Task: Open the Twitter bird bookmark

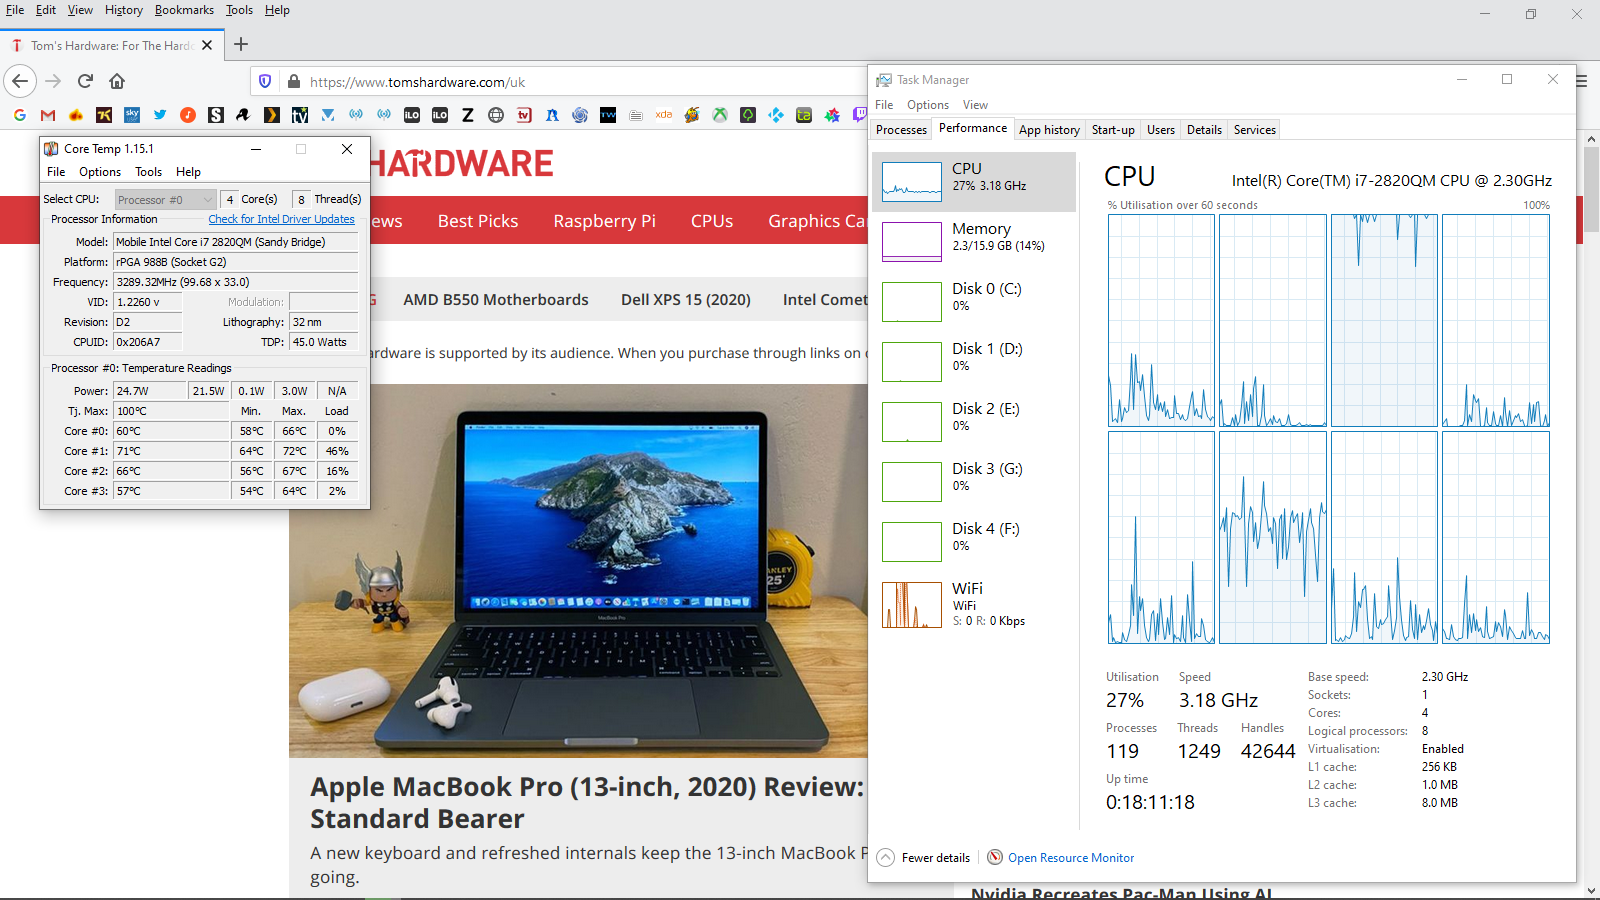Action: (x=160, y=115)
